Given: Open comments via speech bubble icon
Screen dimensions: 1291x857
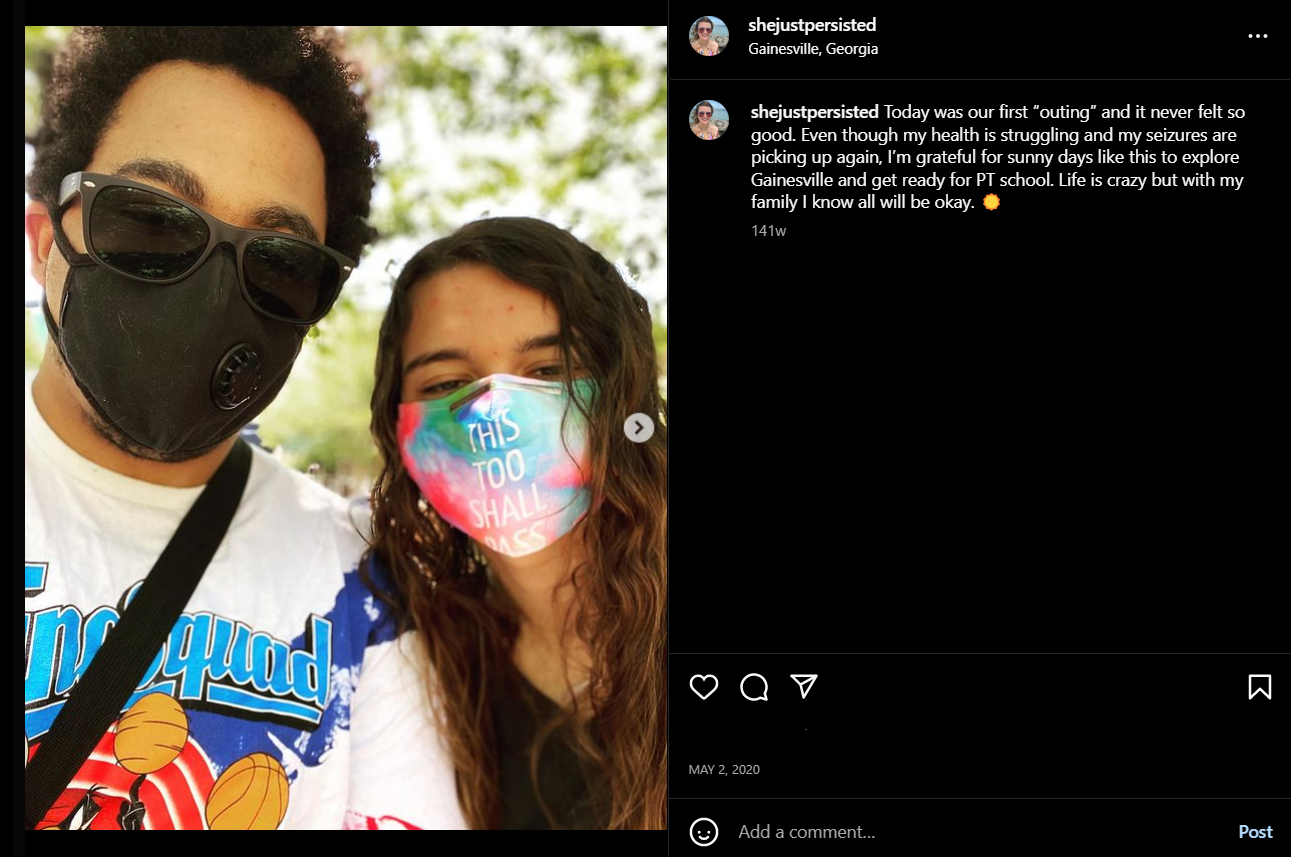Looking at the screenshot, I should [x=754, y=687].
